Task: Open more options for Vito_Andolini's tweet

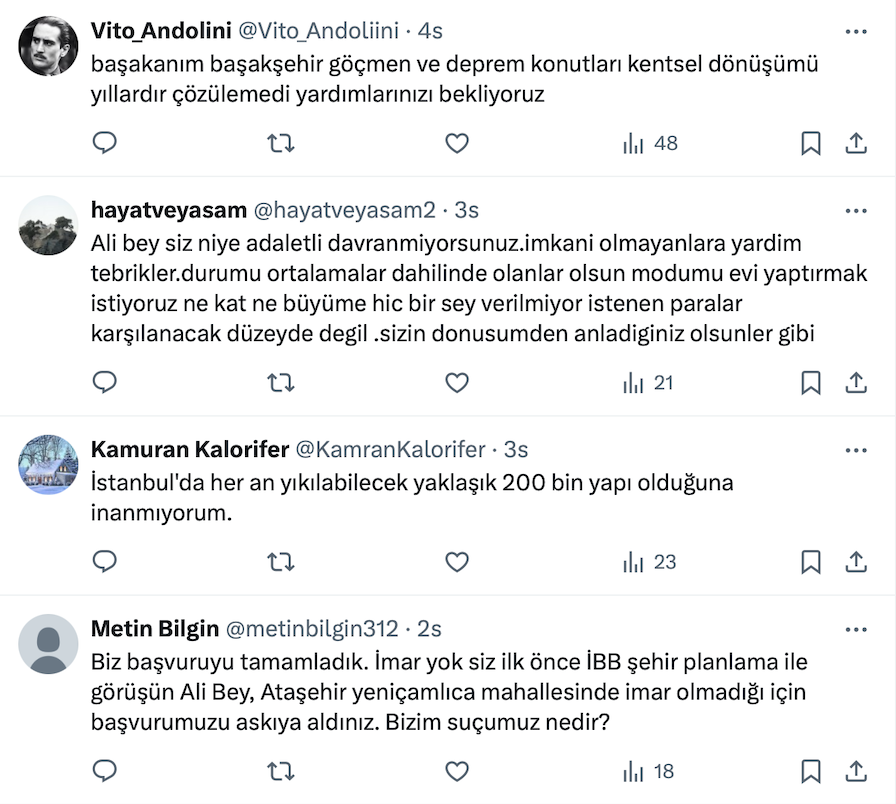Action: (x=856, y=32)
